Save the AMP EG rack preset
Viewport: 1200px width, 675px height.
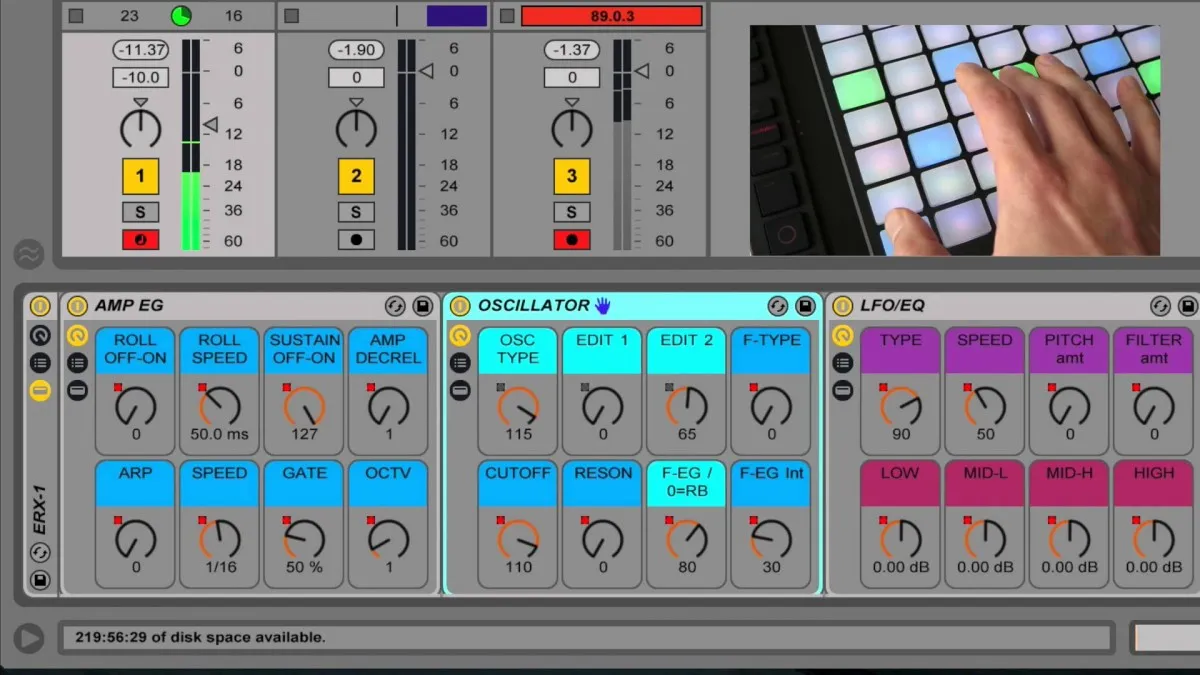pyautogui.click(x=422, y=306)
